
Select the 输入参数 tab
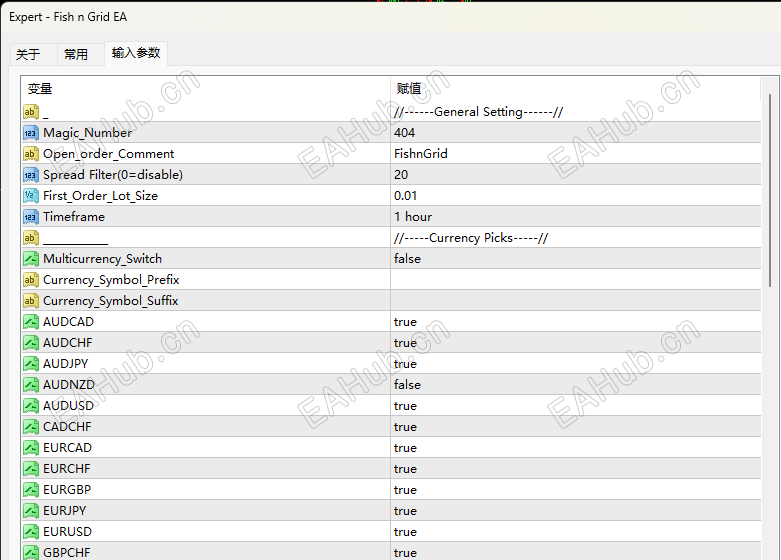136,53
